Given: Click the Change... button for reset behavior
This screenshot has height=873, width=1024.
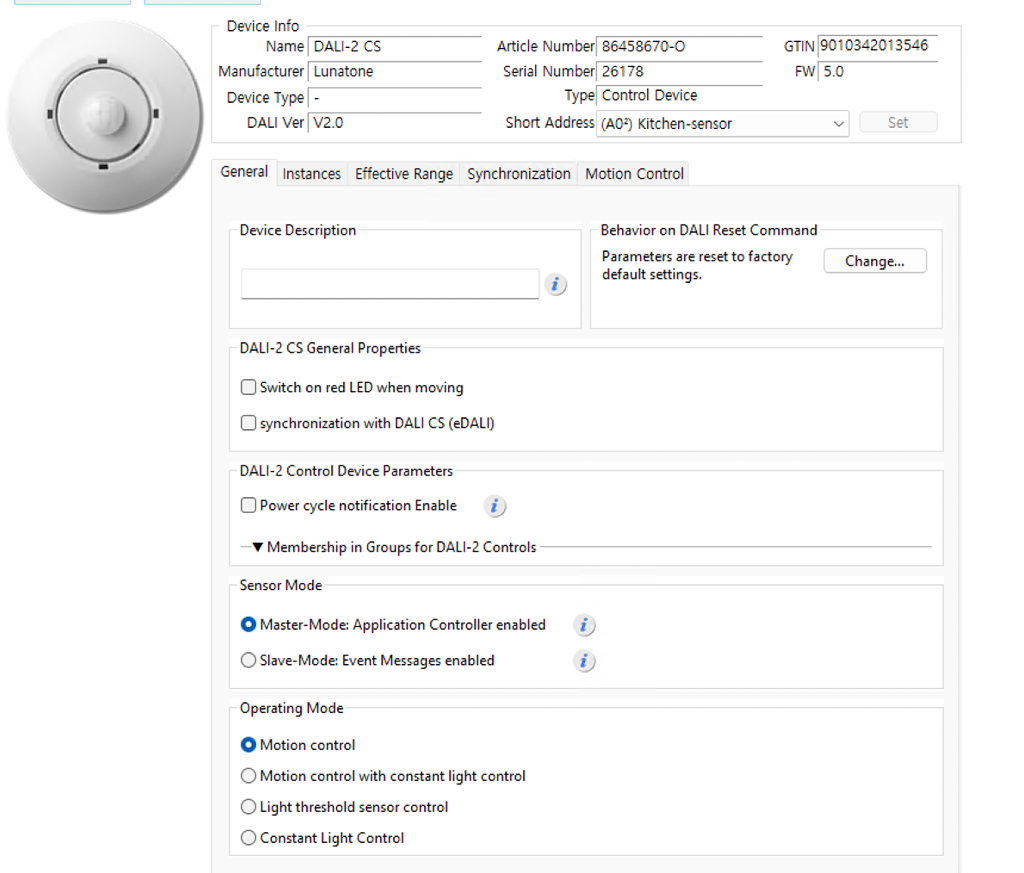Looking at the screenshot, I should coord(874,261).
